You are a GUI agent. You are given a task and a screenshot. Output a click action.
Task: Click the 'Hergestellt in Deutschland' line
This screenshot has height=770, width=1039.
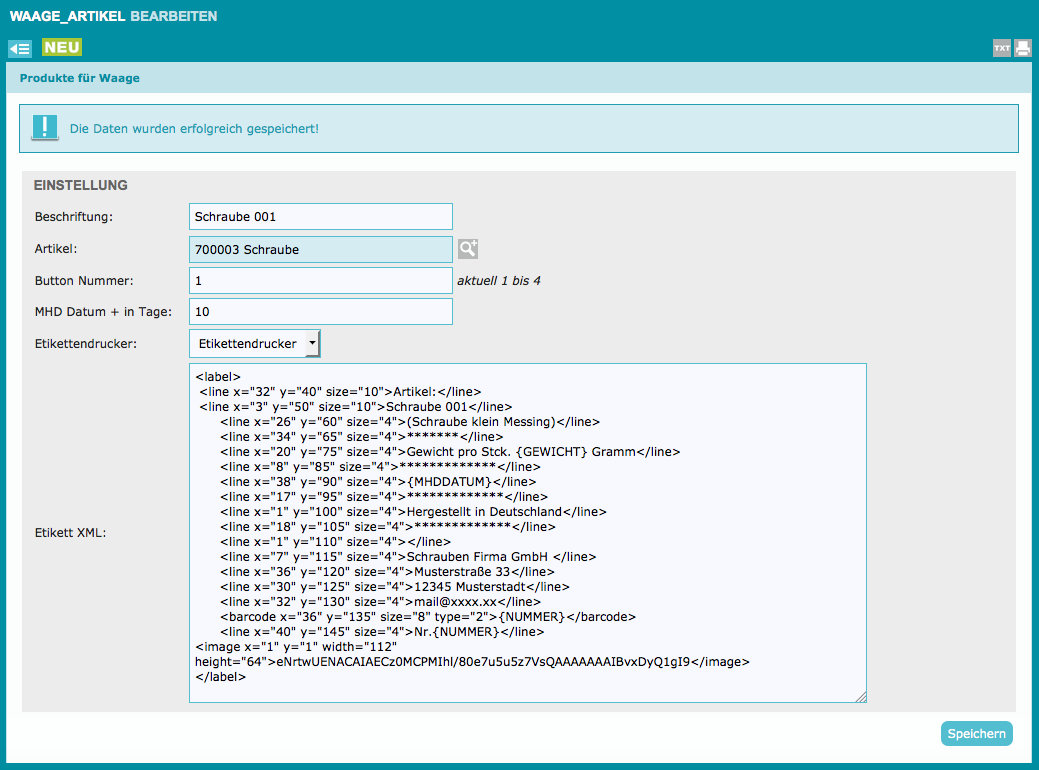(413, 512)
